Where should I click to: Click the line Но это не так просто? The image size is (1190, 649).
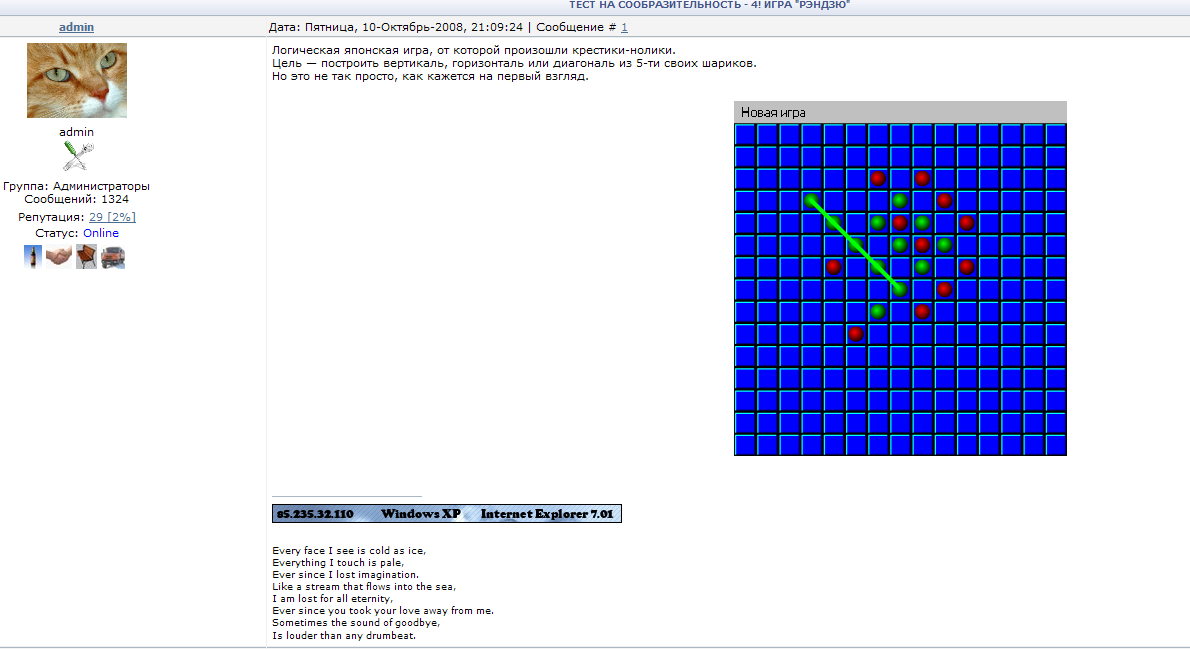coord(430,76)
